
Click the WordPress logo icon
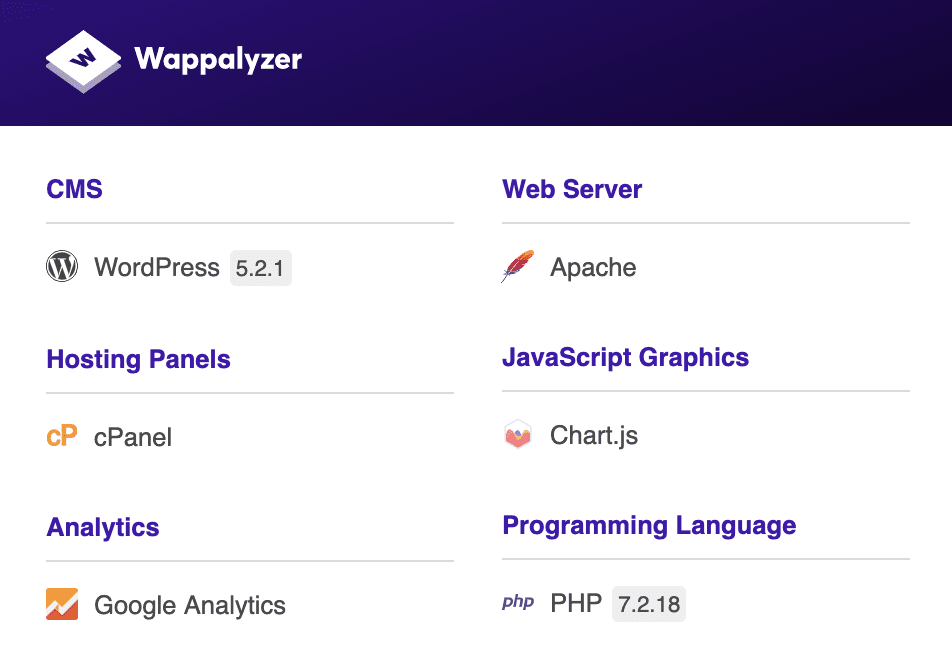pos(62,266)
